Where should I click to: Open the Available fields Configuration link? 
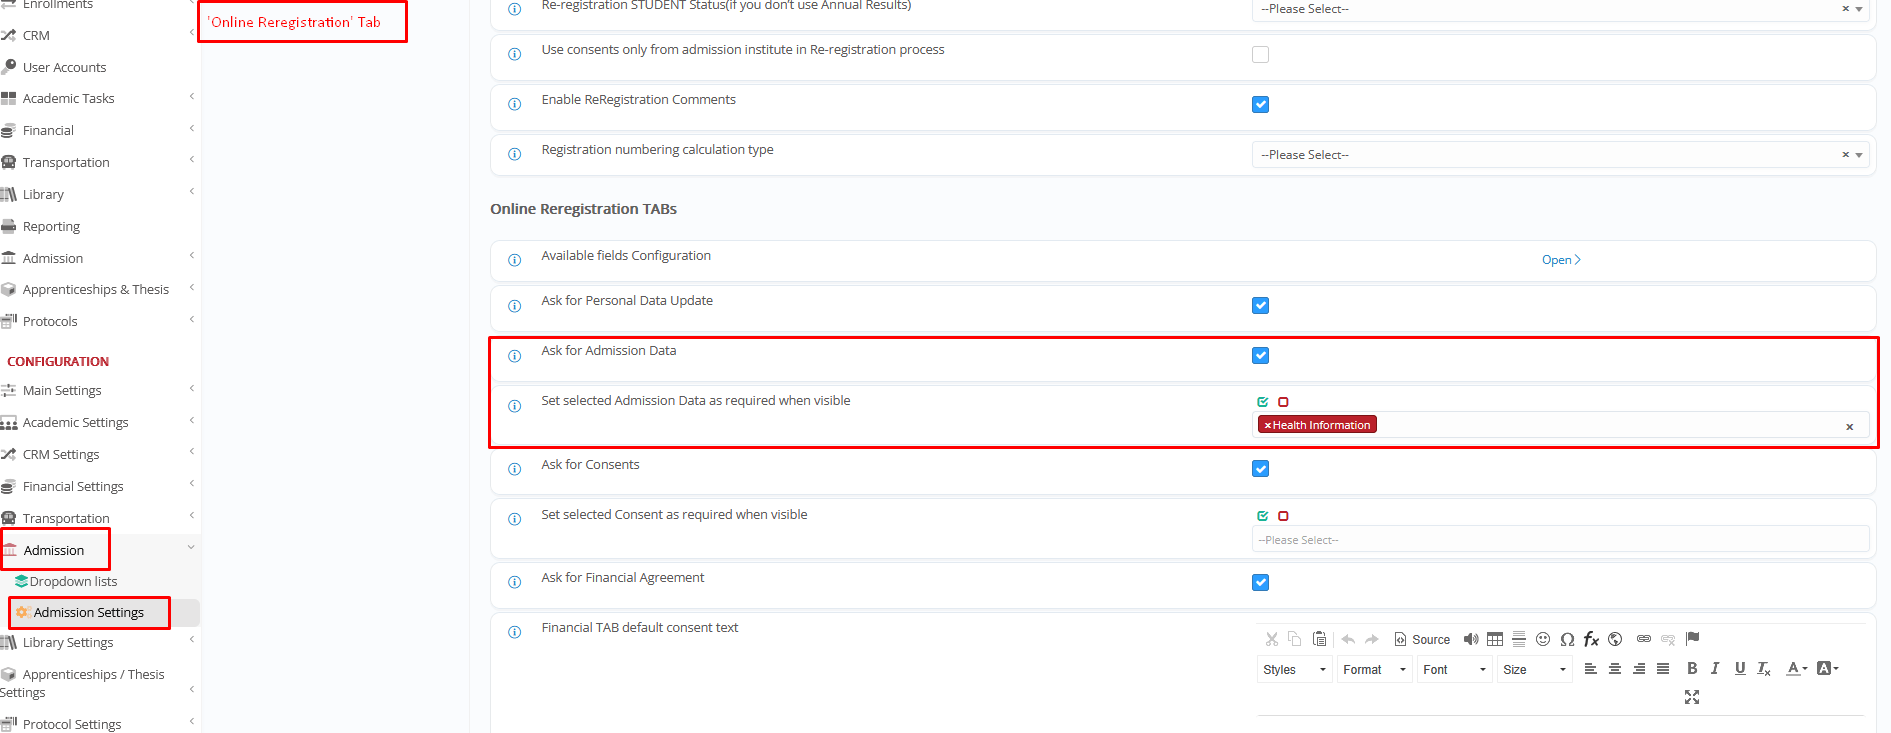click(1560, 260)
